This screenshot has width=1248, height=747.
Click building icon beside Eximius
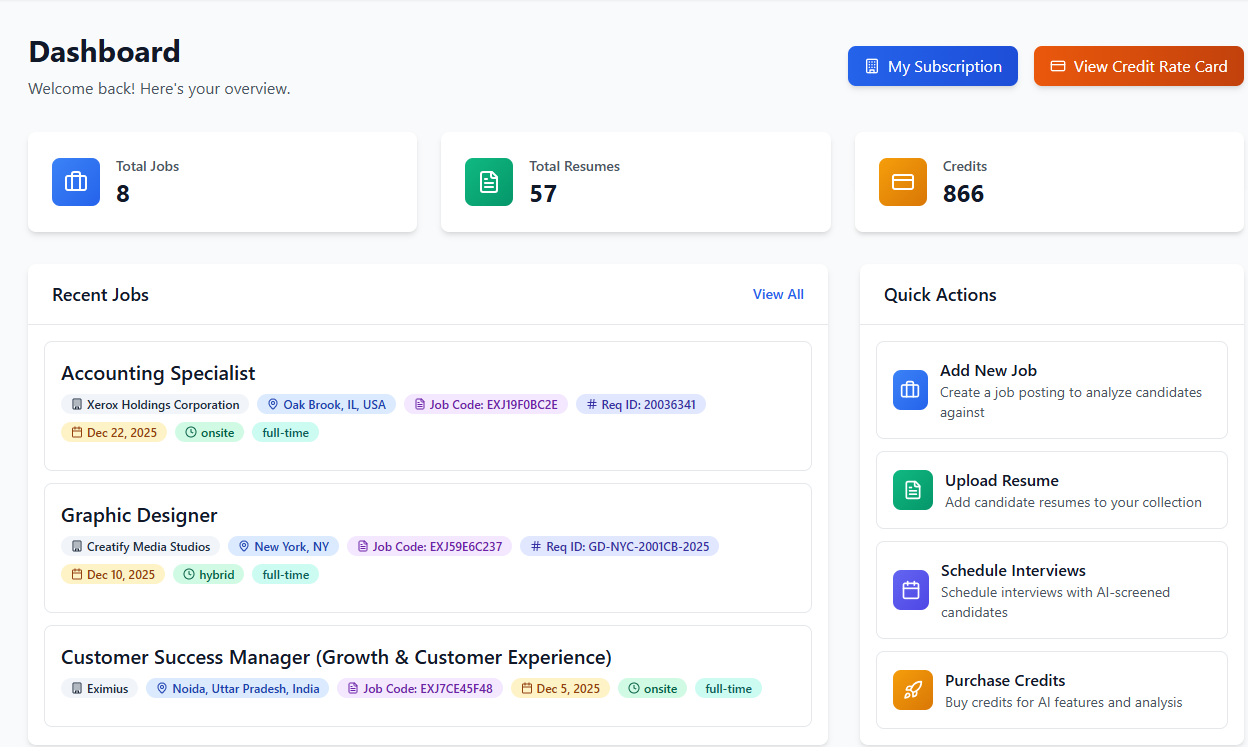[77, 689]
